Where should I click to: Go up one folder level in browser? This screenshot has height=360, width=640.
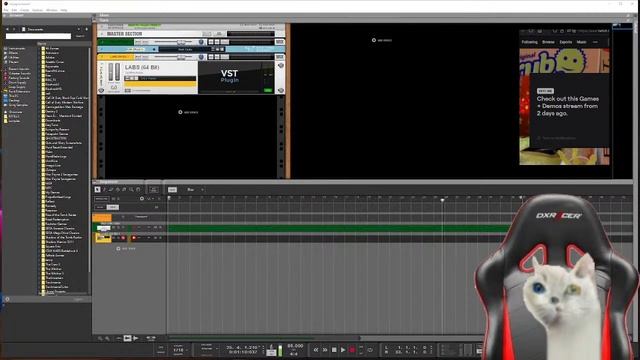pos(86,29)
